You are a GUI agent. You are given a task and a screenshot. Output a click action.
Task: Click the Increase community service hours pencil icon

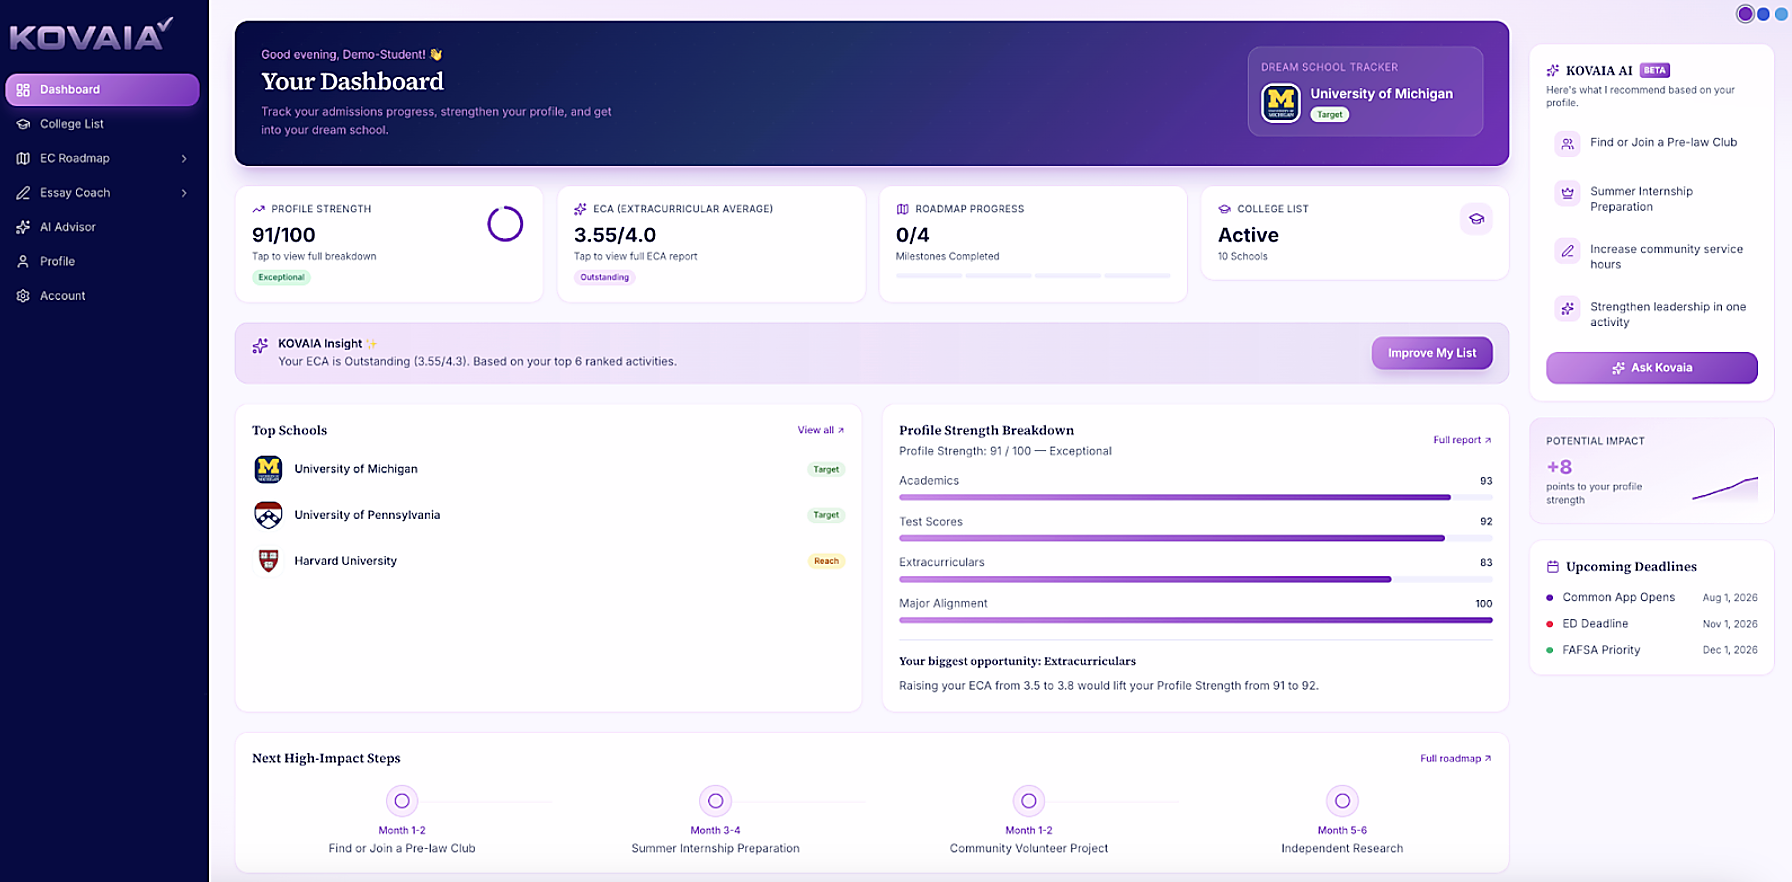1567,251
